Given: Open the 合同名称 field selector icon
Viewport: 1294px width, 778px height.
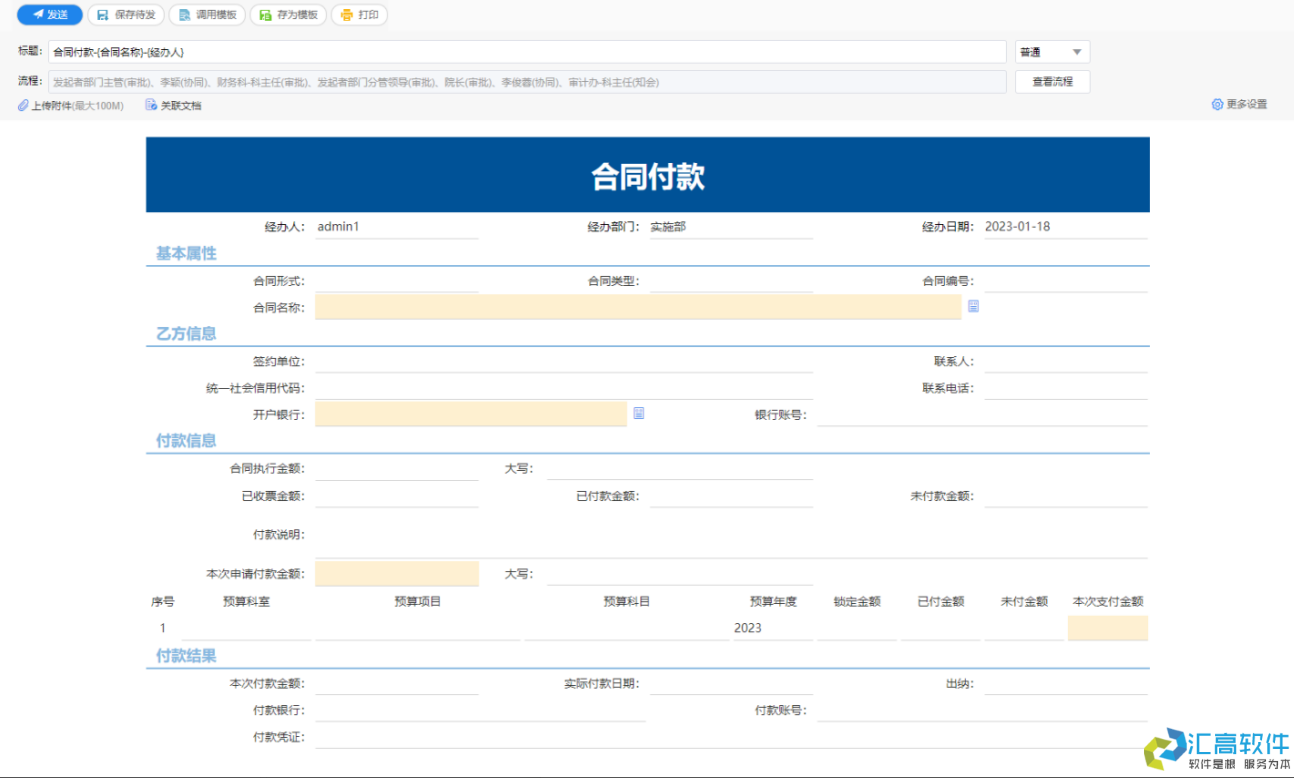Looking at the screenshot, I should tap(973, 307).
